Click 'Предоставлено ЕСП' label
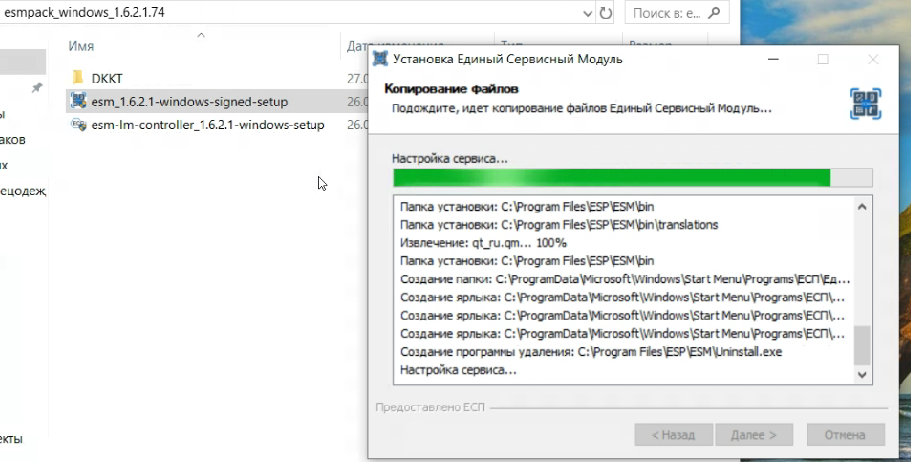Image resolution: width=911 pixels, height=462 pixels. pos(430,407)
